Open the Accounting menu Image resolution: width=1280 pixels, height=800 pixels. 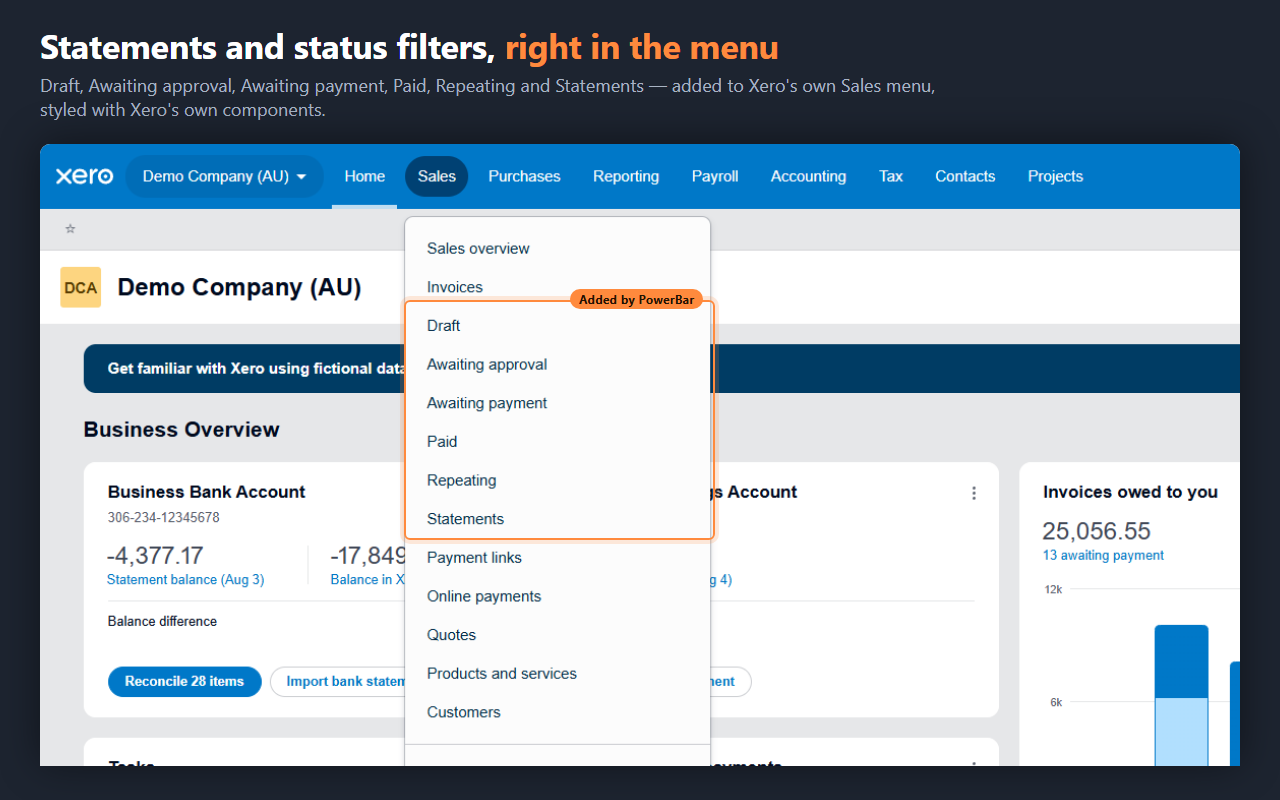click(x=808, y=176)
